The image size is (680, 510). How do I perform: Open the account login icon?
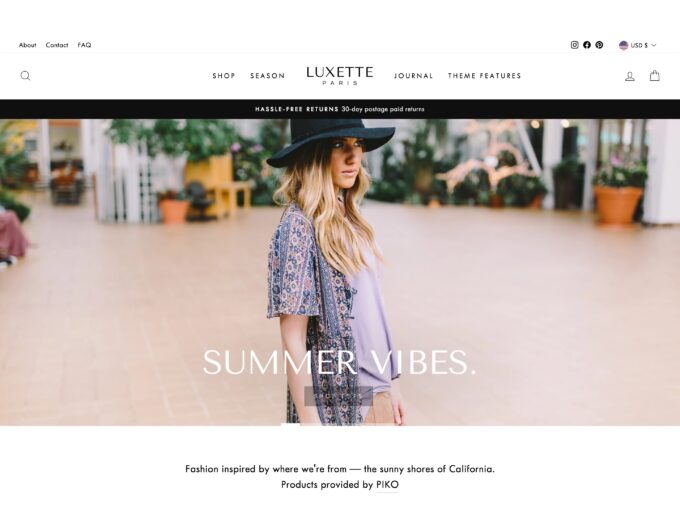[630, 76]
